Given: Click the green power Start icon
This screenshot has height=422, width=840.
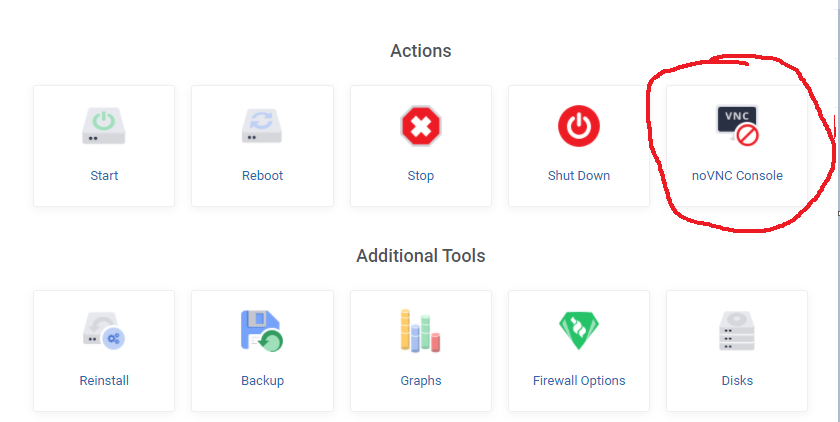Looking at the screenshot, I should (104, 126).
